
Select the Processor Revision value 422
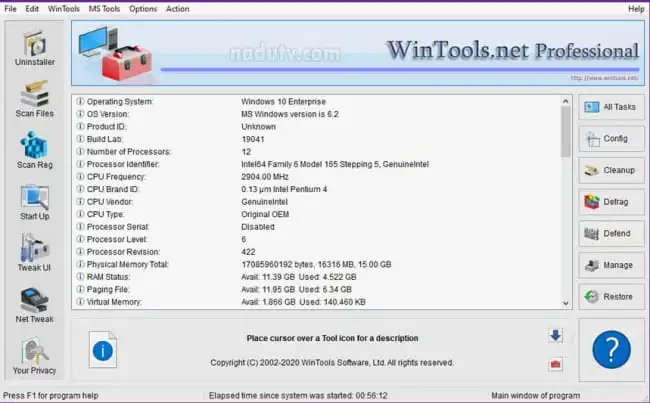[248, 252]
